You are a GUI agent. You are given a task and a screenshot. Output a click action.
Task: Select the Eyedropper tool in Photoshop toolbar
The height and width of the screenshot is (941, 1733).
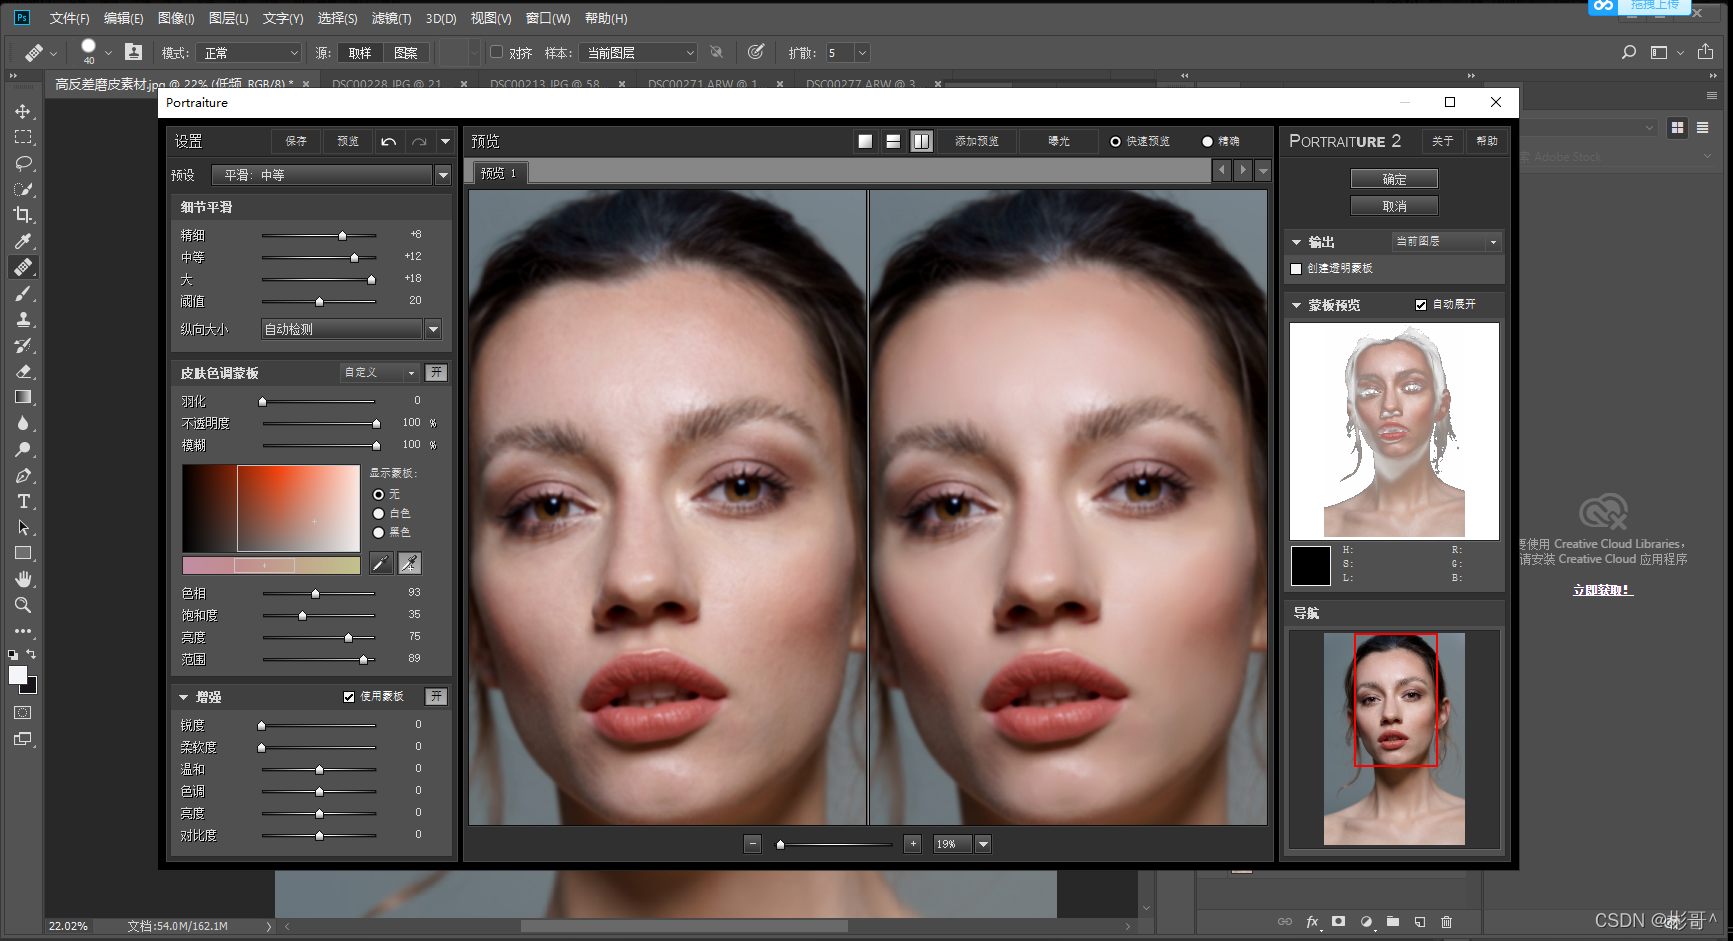pos(23,241)
